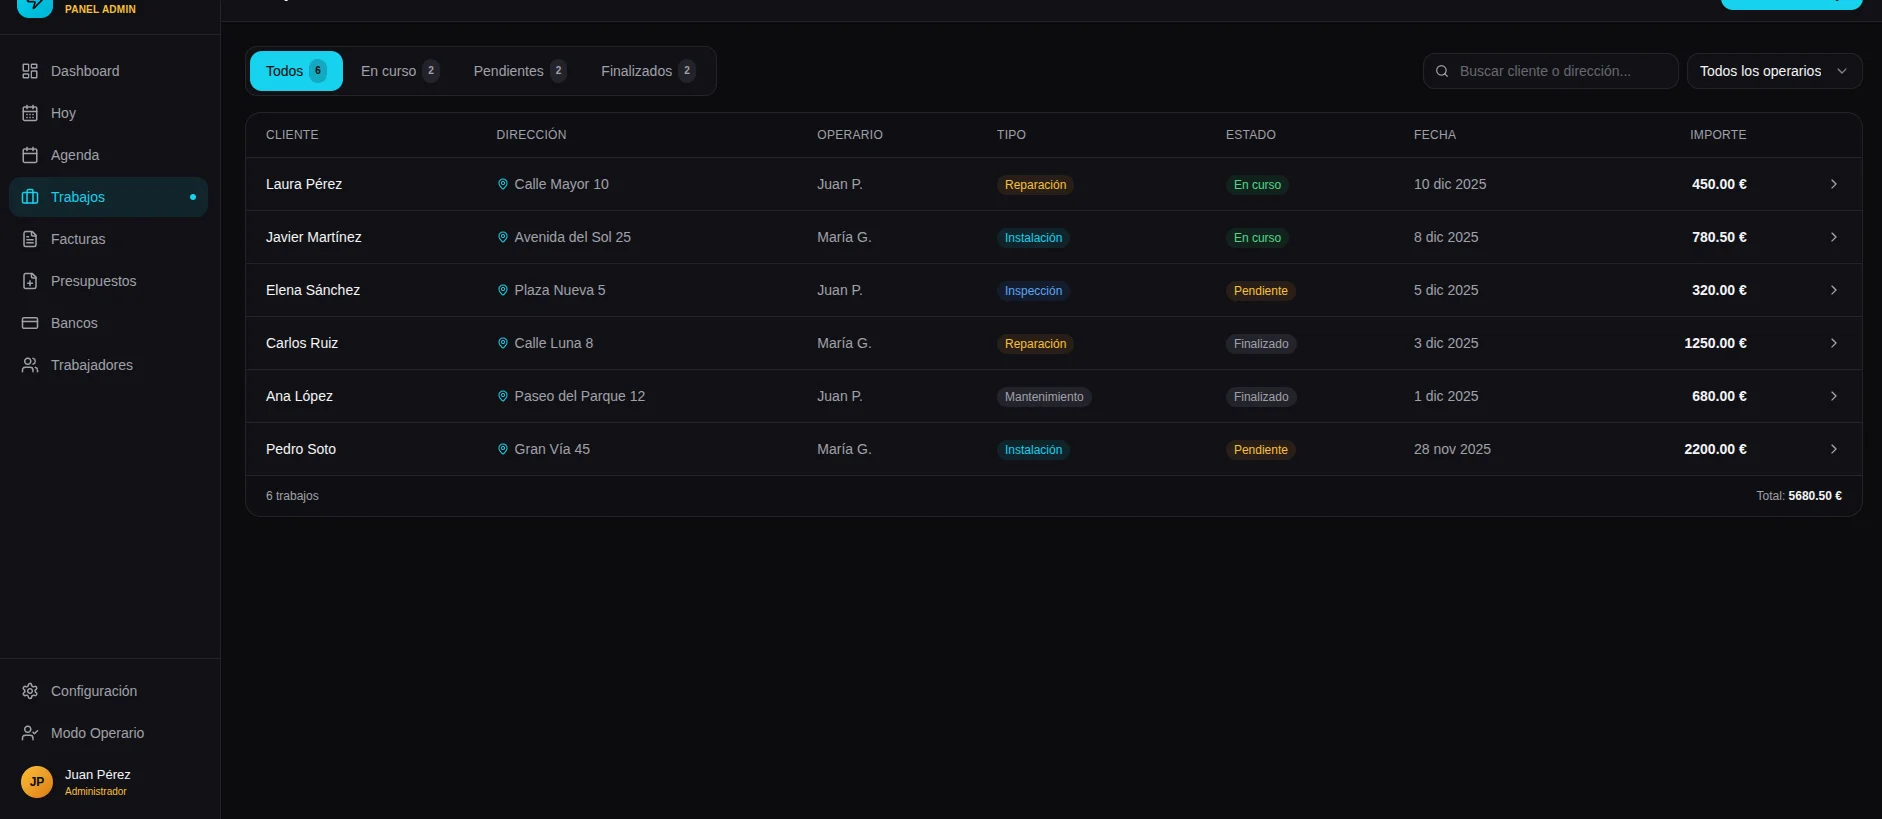Viewport: 1882px width, 819px height.
Task: Click the Agenda calendar icon
Action: pyautogui.click(x=30, y=155)
